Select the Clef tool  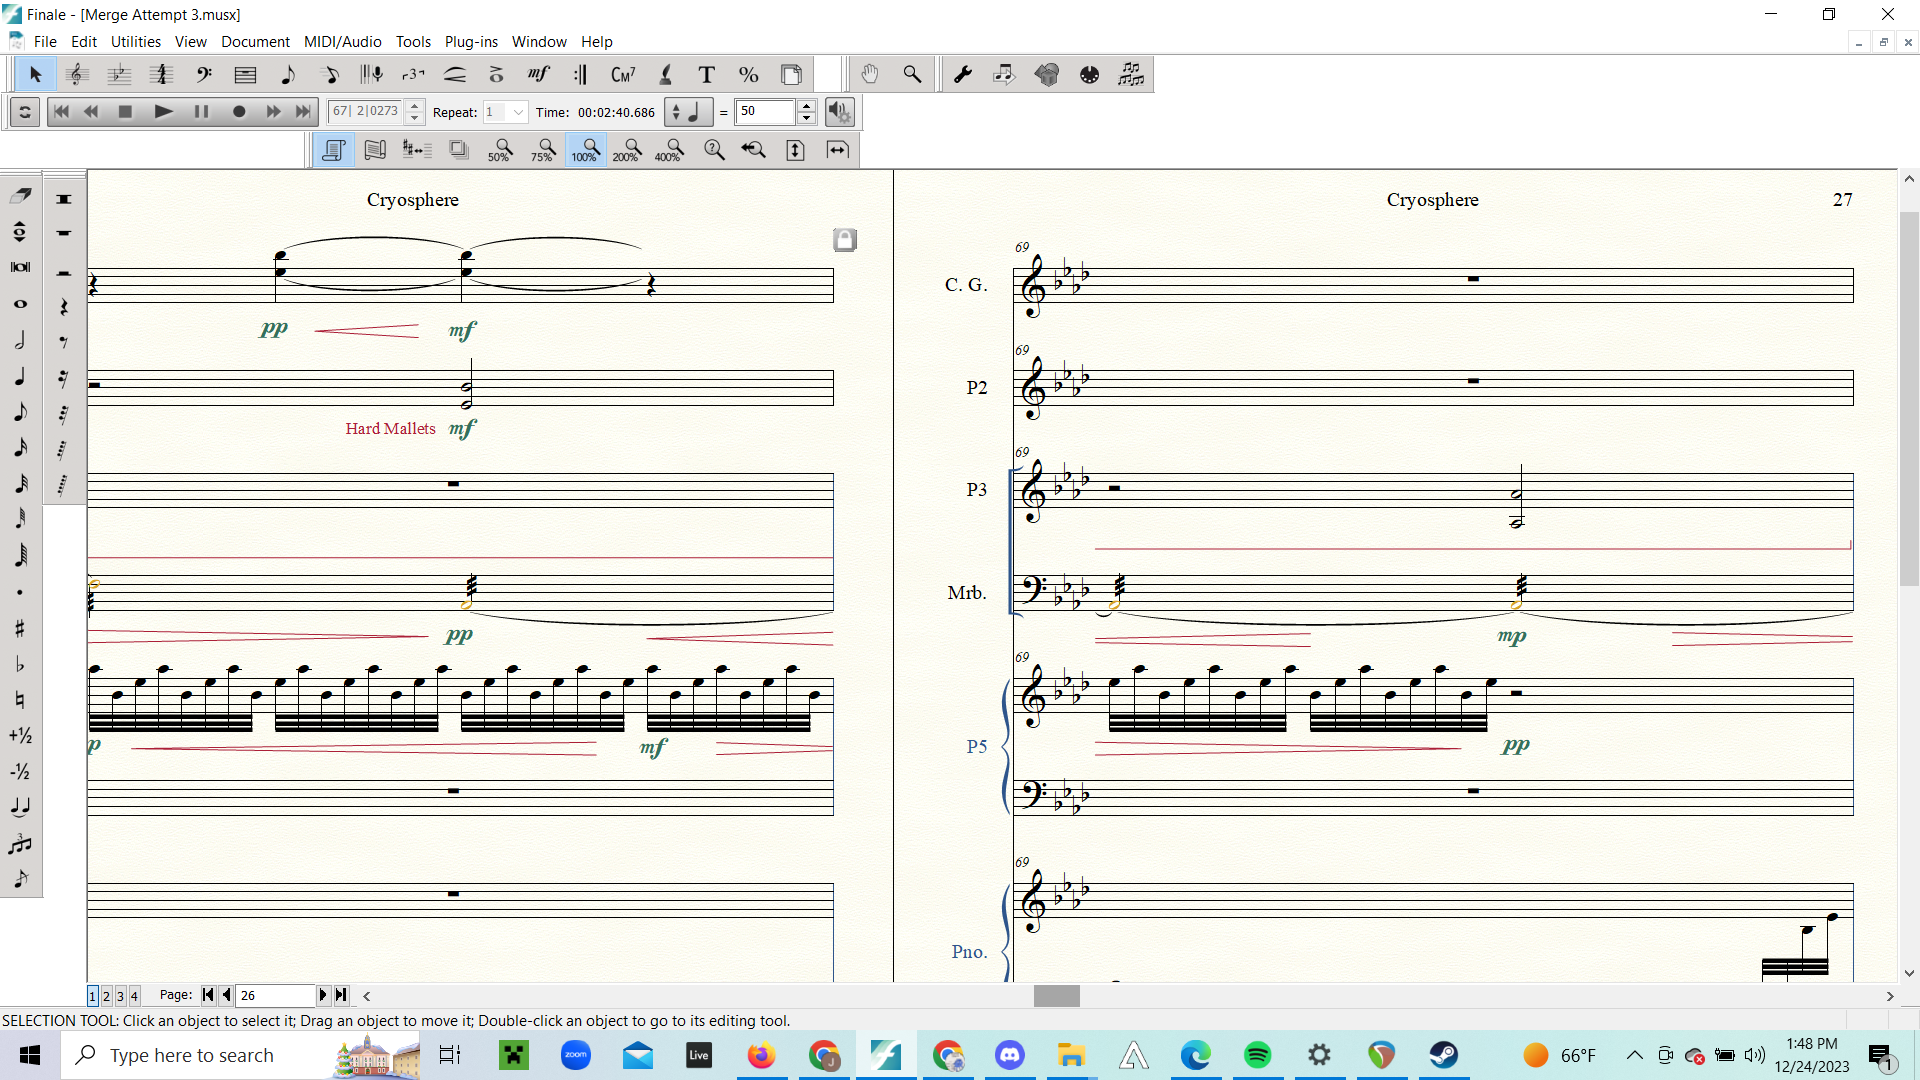point(204,75)
